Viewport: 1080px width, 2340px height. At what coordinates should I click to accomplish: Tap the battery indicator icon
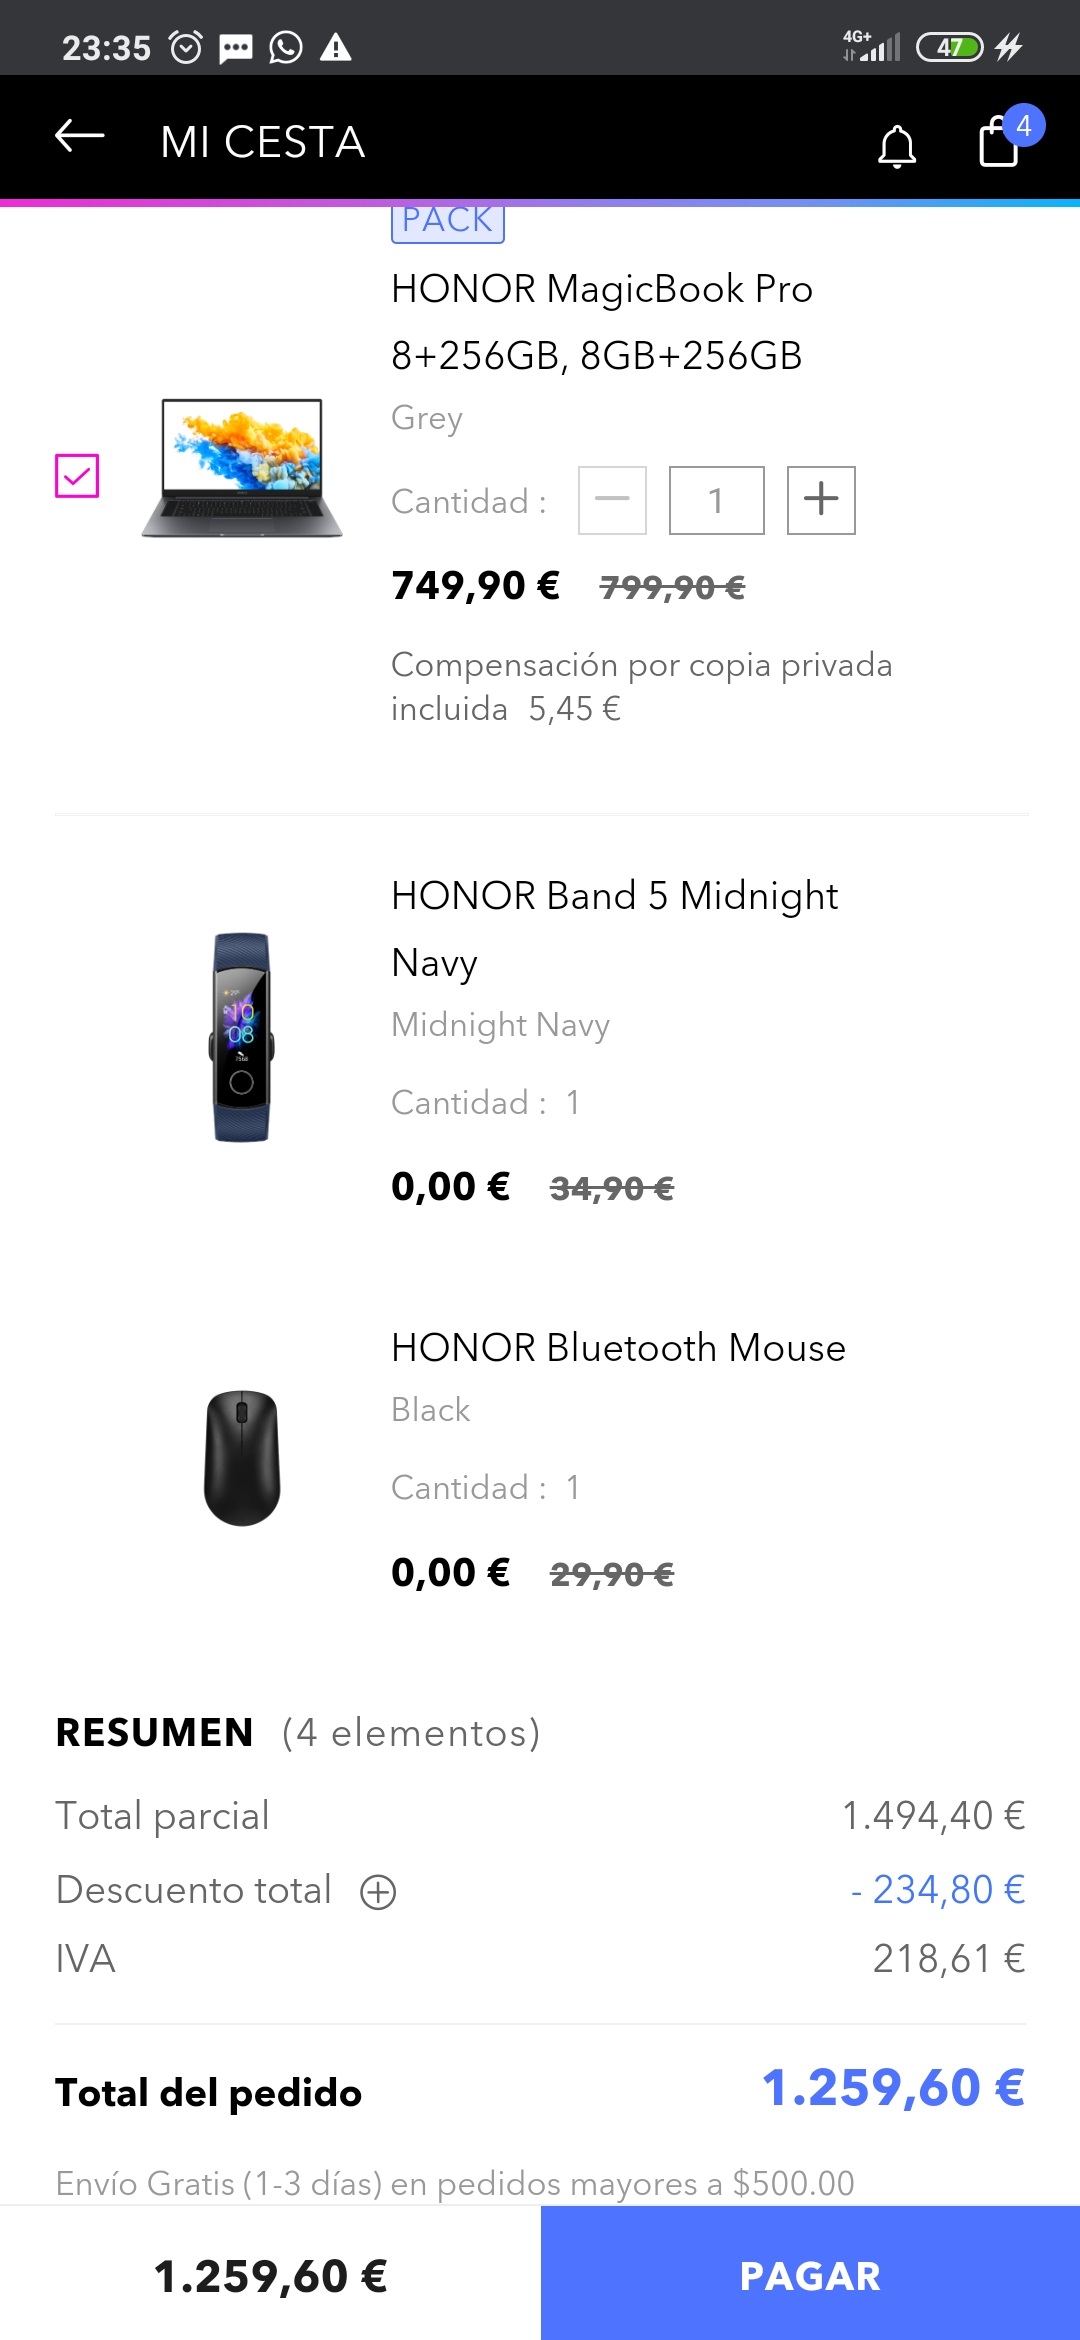coord(949,47)
